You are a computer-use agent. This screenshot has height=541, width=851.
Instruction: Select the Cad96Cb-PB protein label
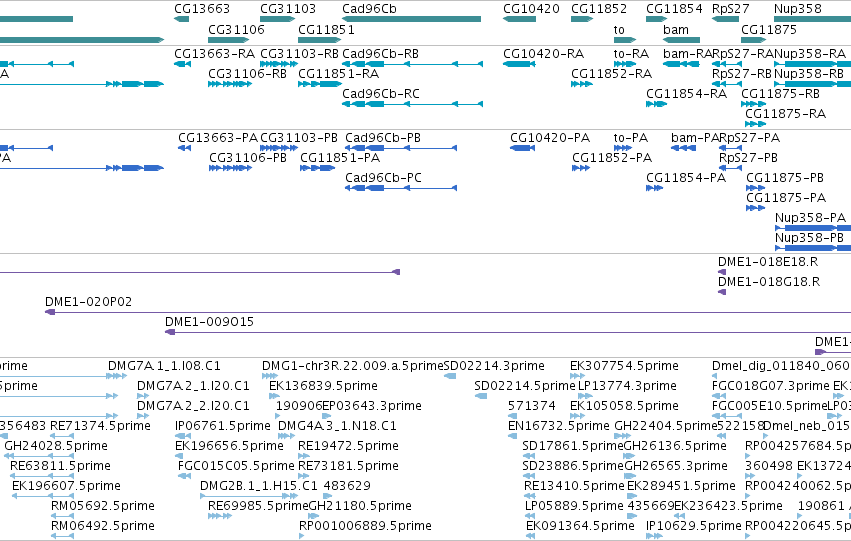pyautogui.click(x=383, y=138)
